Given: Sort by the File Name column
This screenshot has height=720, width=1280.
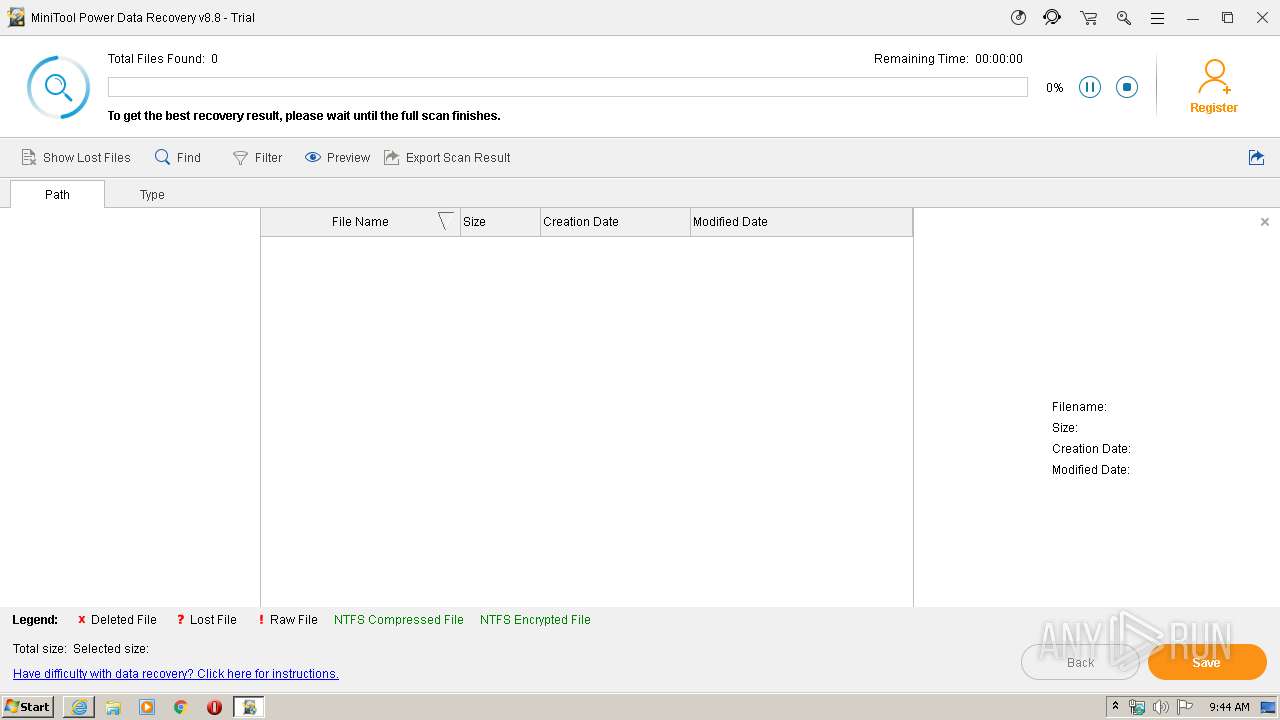Looking at the screenshot, I should pyautogui.click(x=360, y=222).
